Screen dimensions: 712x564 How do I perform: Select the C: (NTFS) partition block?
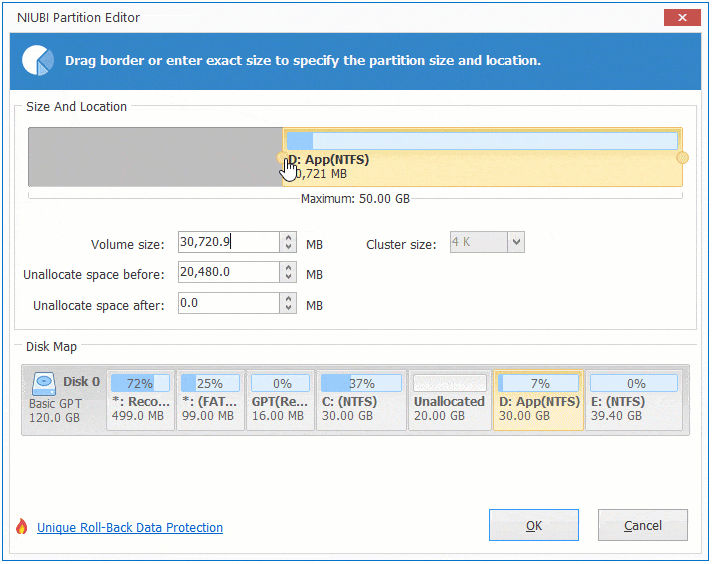click(x=360, y=400)
